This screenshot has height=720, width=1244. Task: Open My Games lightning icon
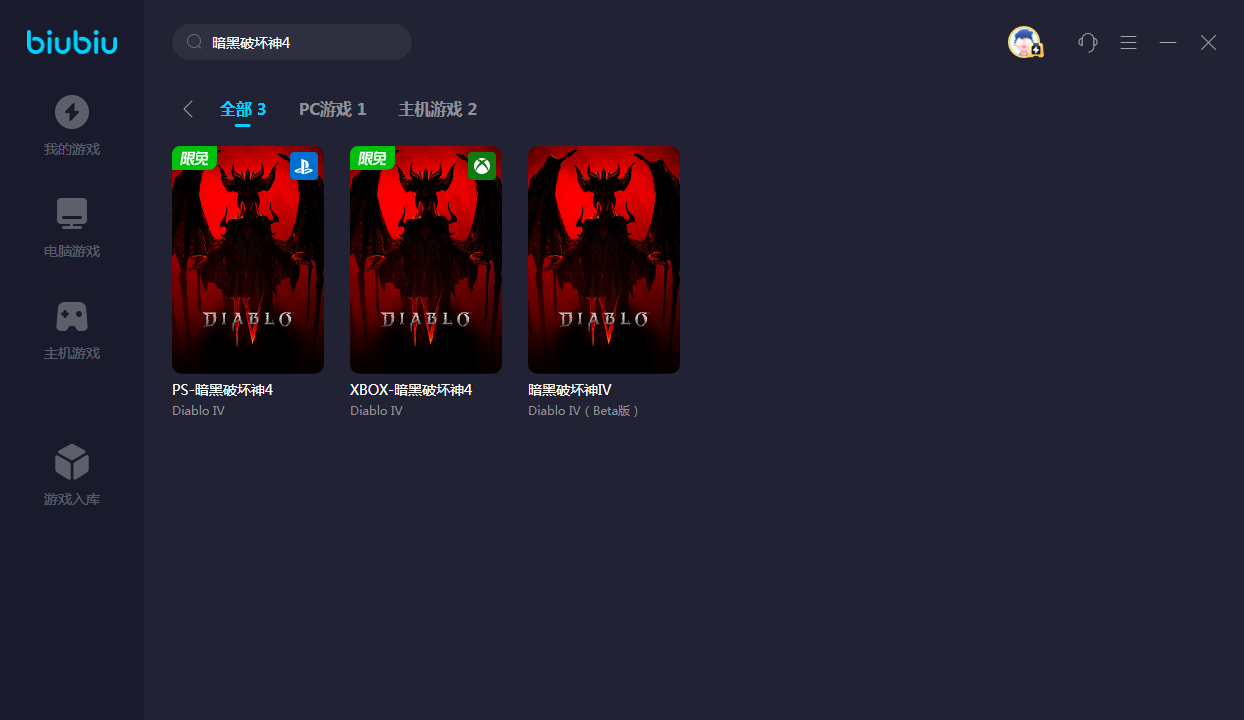click(x=72, y=112)
